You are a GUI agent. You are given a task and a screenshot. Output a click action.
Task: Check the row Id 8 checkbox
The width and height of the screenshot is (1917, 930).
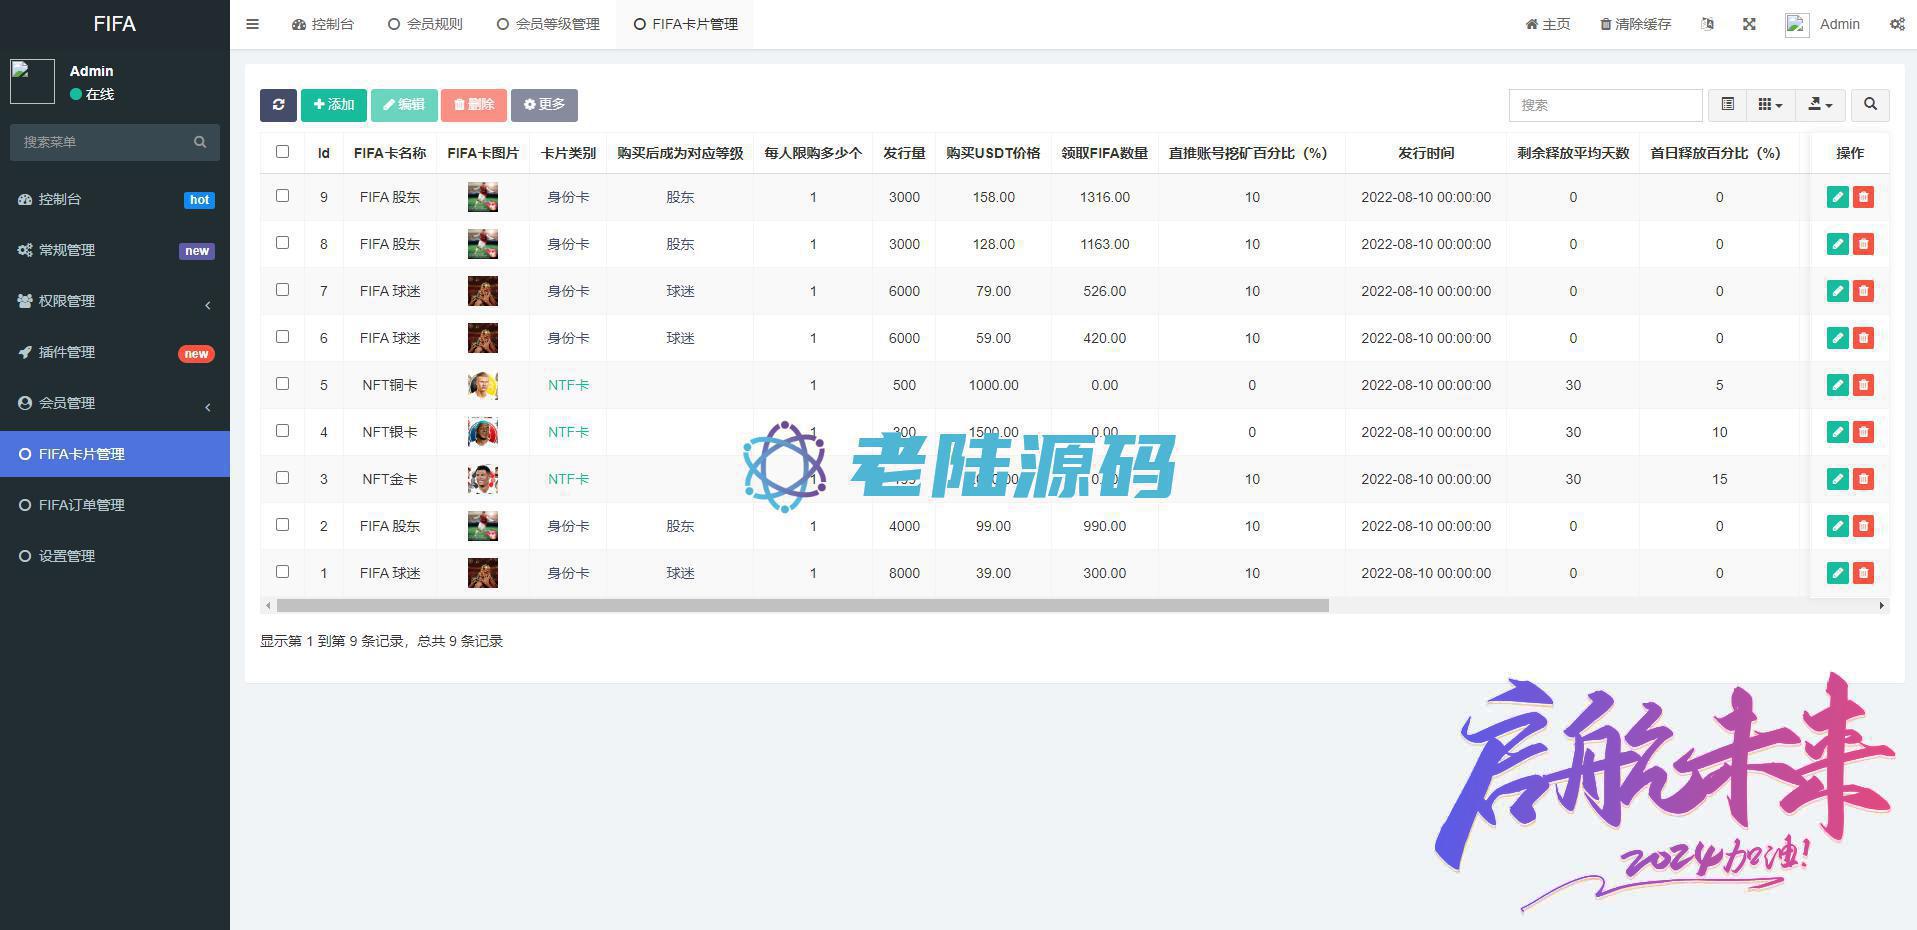[282, 243]
